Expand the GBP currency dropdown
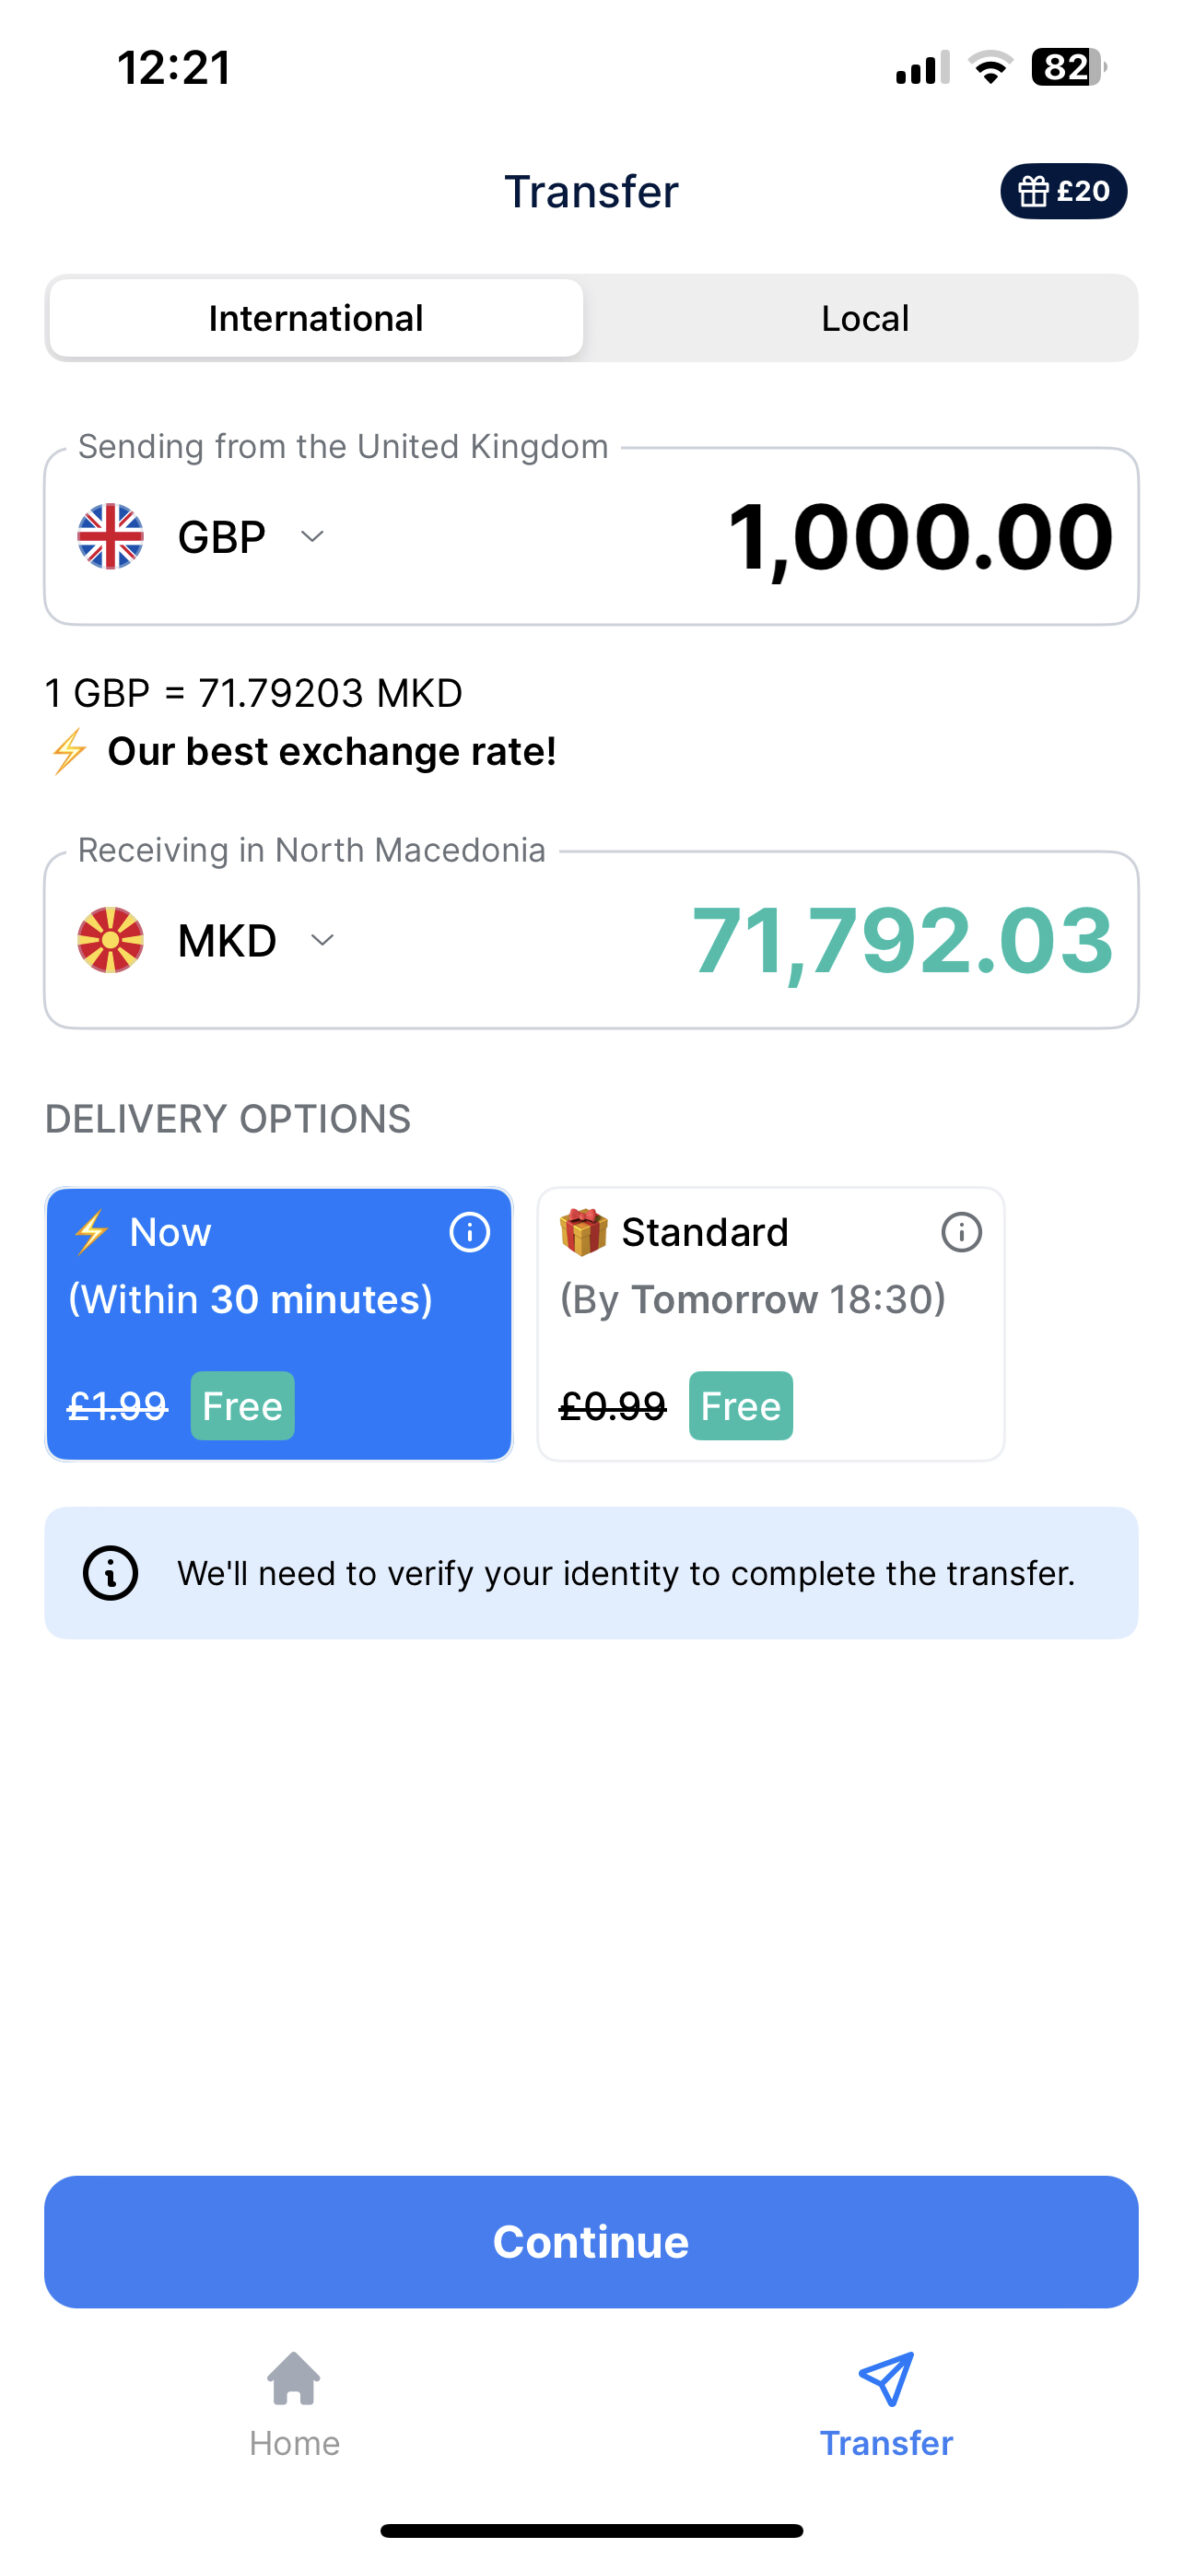Viewport: 1183px width, 2560px height. pyautogui.click(x=312, y=536)
